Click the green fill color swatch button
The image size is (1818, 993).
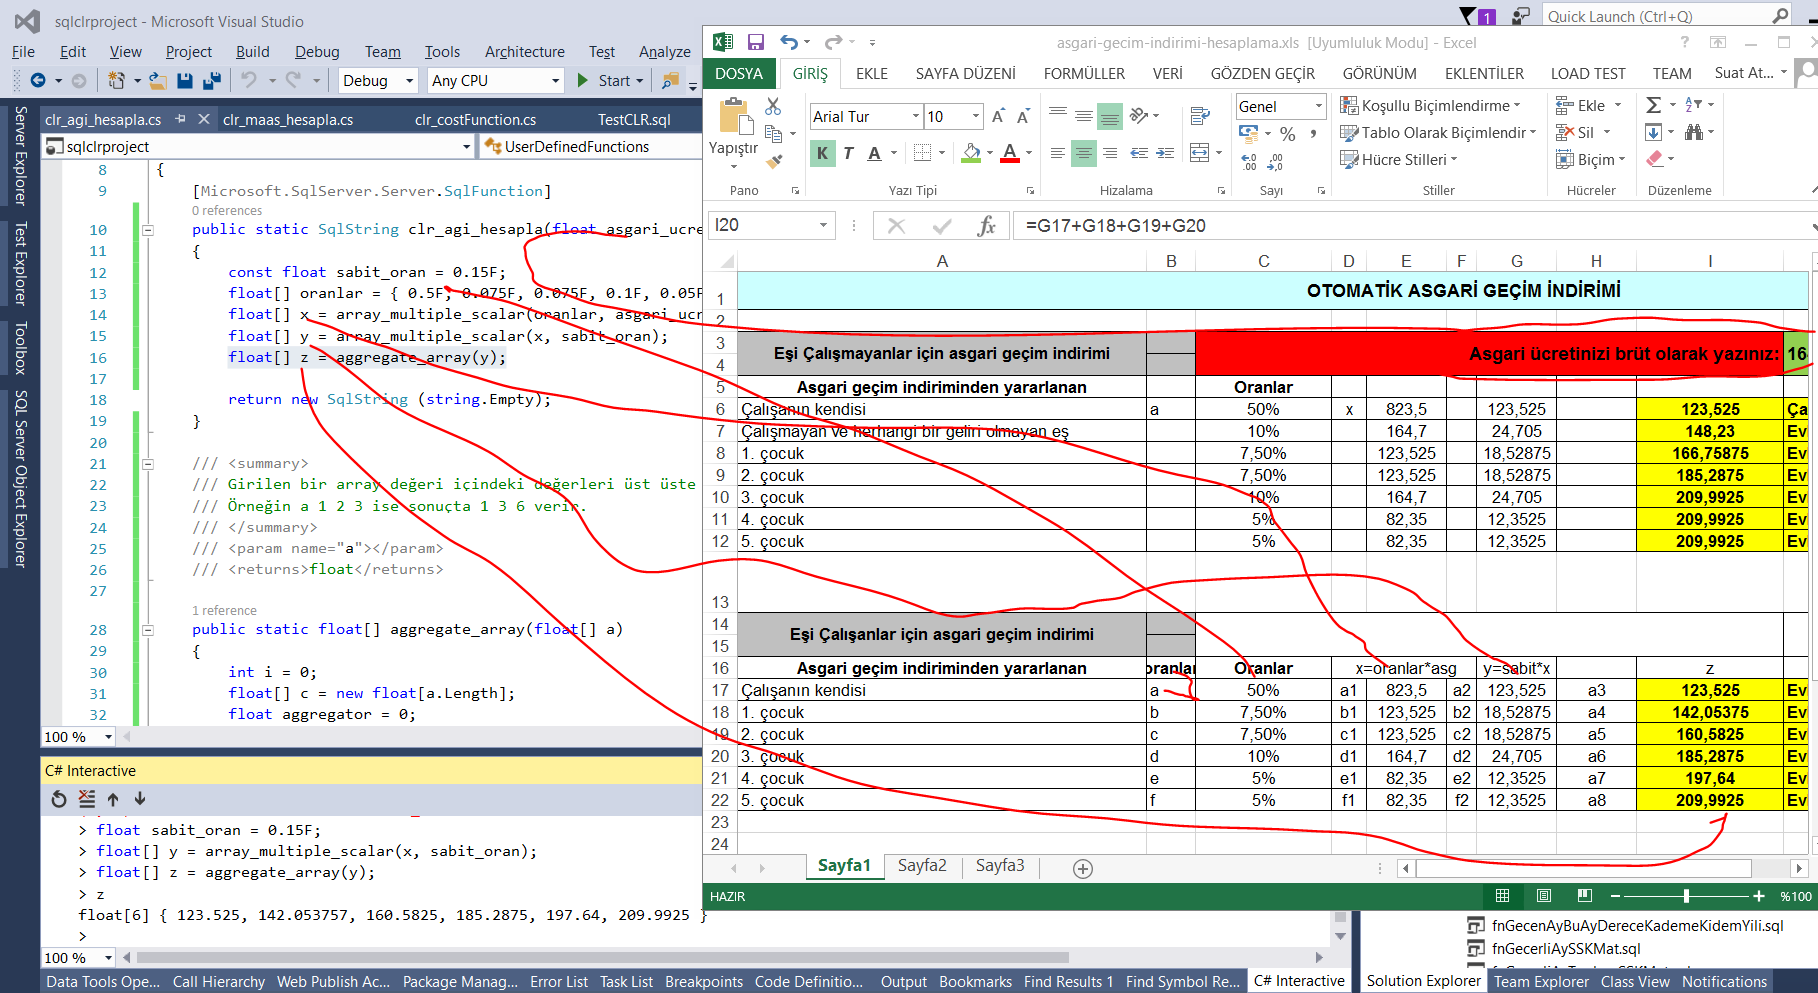(x=971, y=153)
